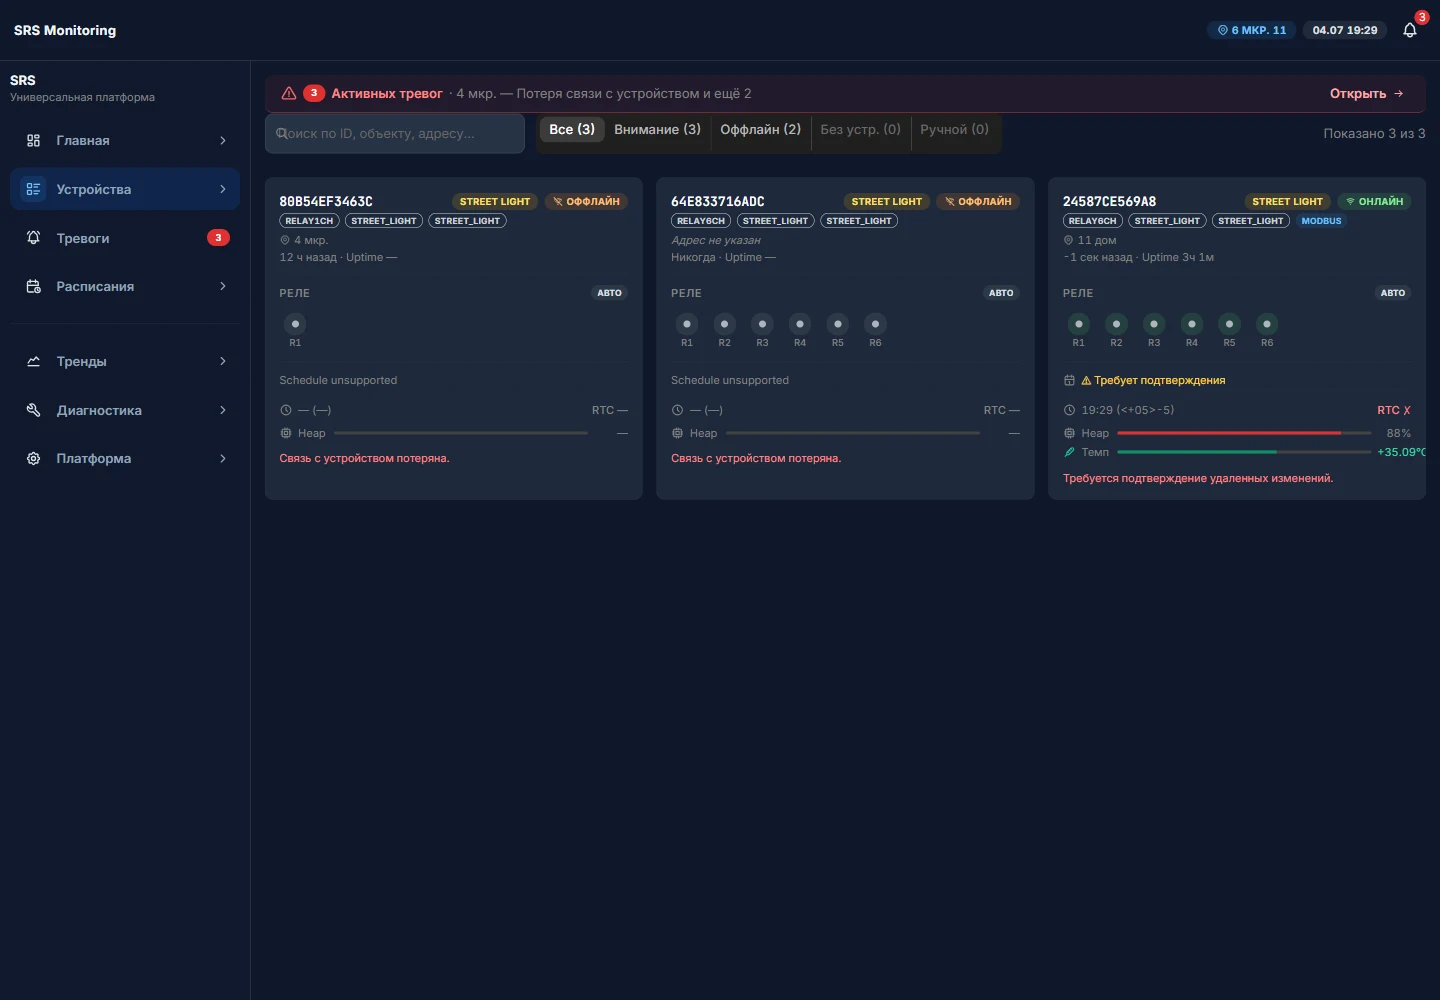The image size is (1440, 1000).
Task: Click the Тренды chart icon
Action: (33, 362)
